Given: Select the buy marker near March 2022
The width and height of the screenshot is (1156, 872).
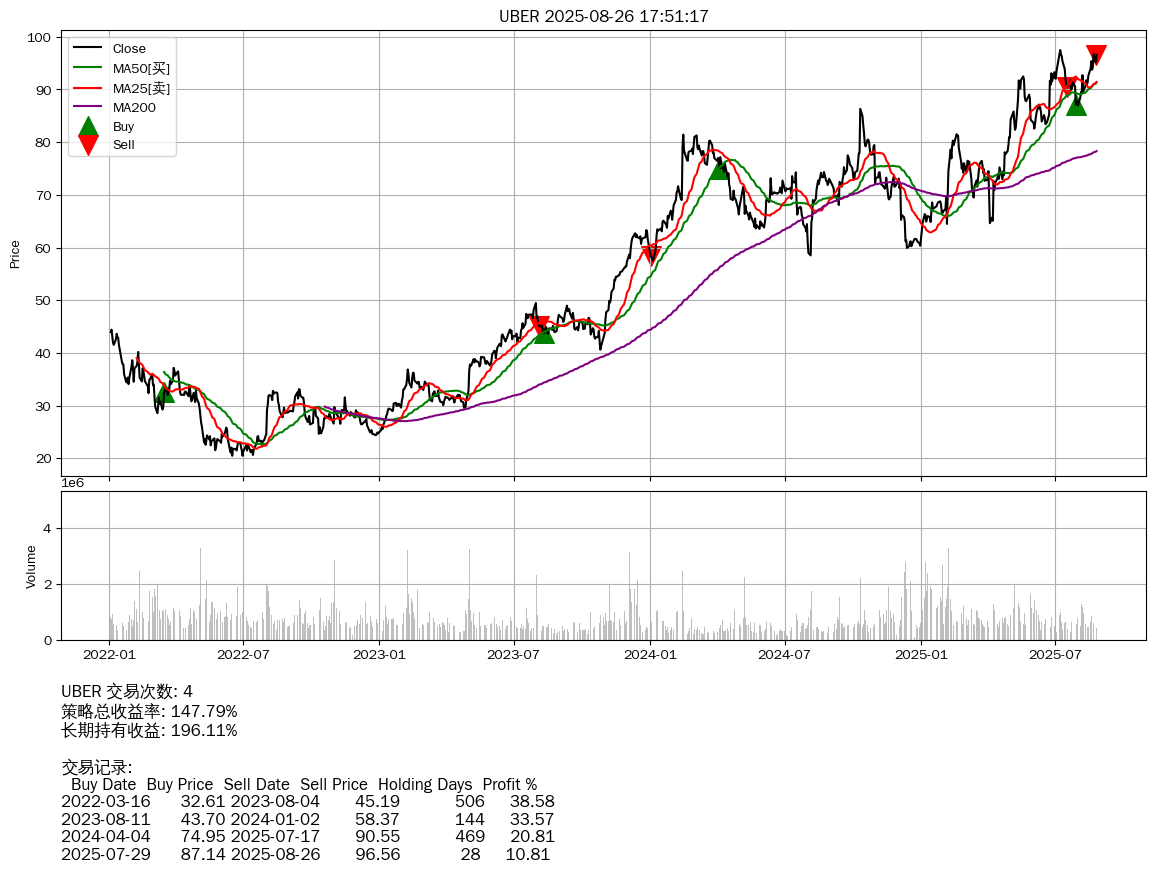Looking at the screenshot, I should tap(164, 393).
